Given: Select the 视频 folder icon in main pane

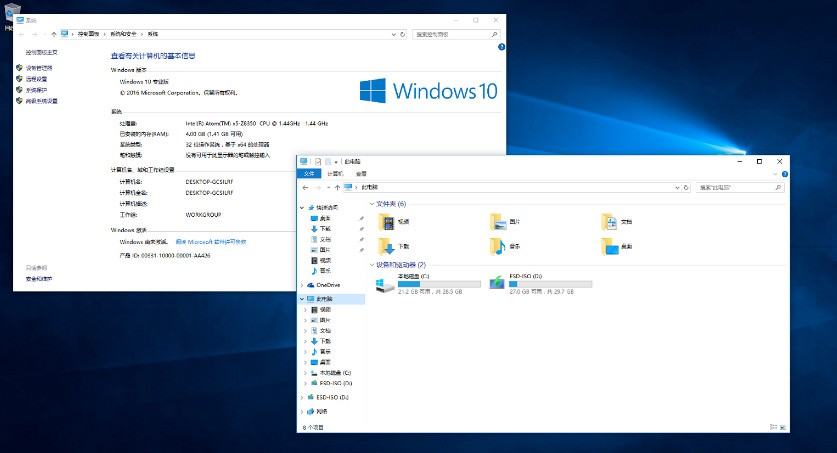Looking at the screenshot, I should click(387, 222).
